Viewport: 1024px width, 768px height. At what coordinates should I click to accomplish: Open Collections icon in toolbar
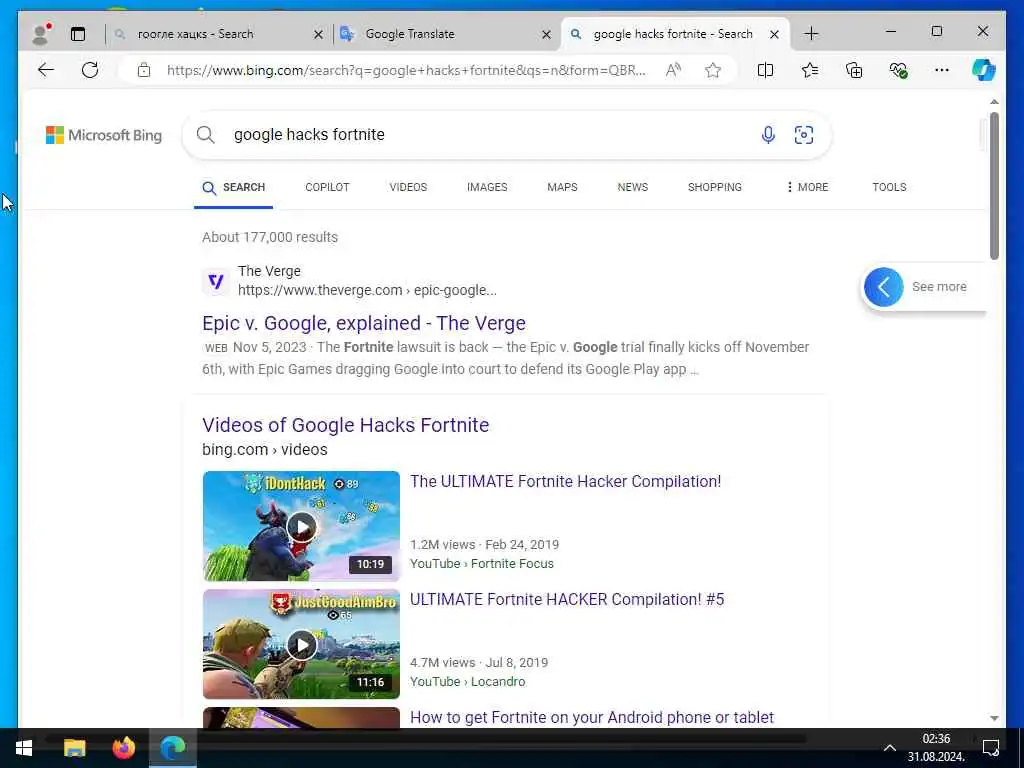coord(854,70)
